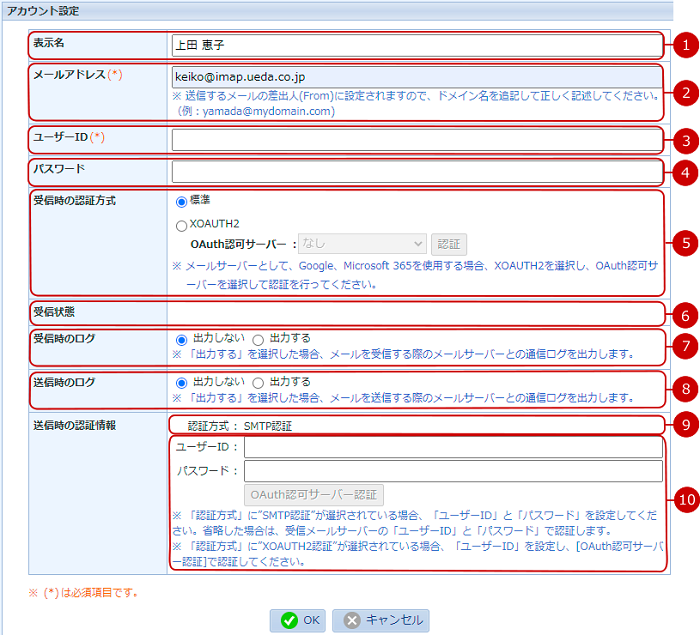Click the 受信時のログ row label
Image resolution: width=700 pixels, height=635 pixels.
[64, 338]
